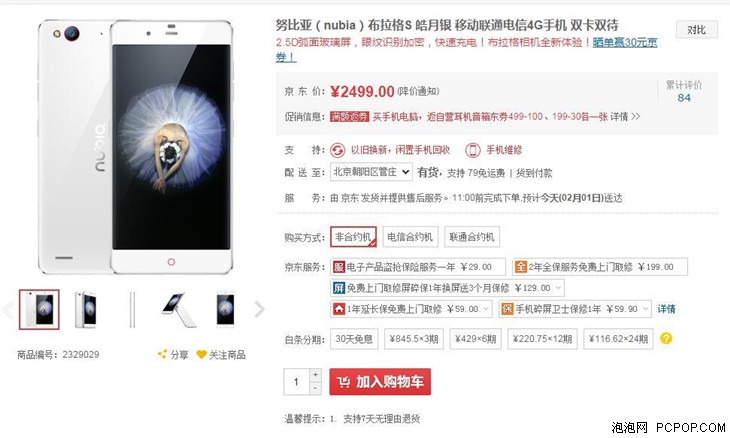
Task: Click the 对比 compare button
Action: tap(696, 30)
